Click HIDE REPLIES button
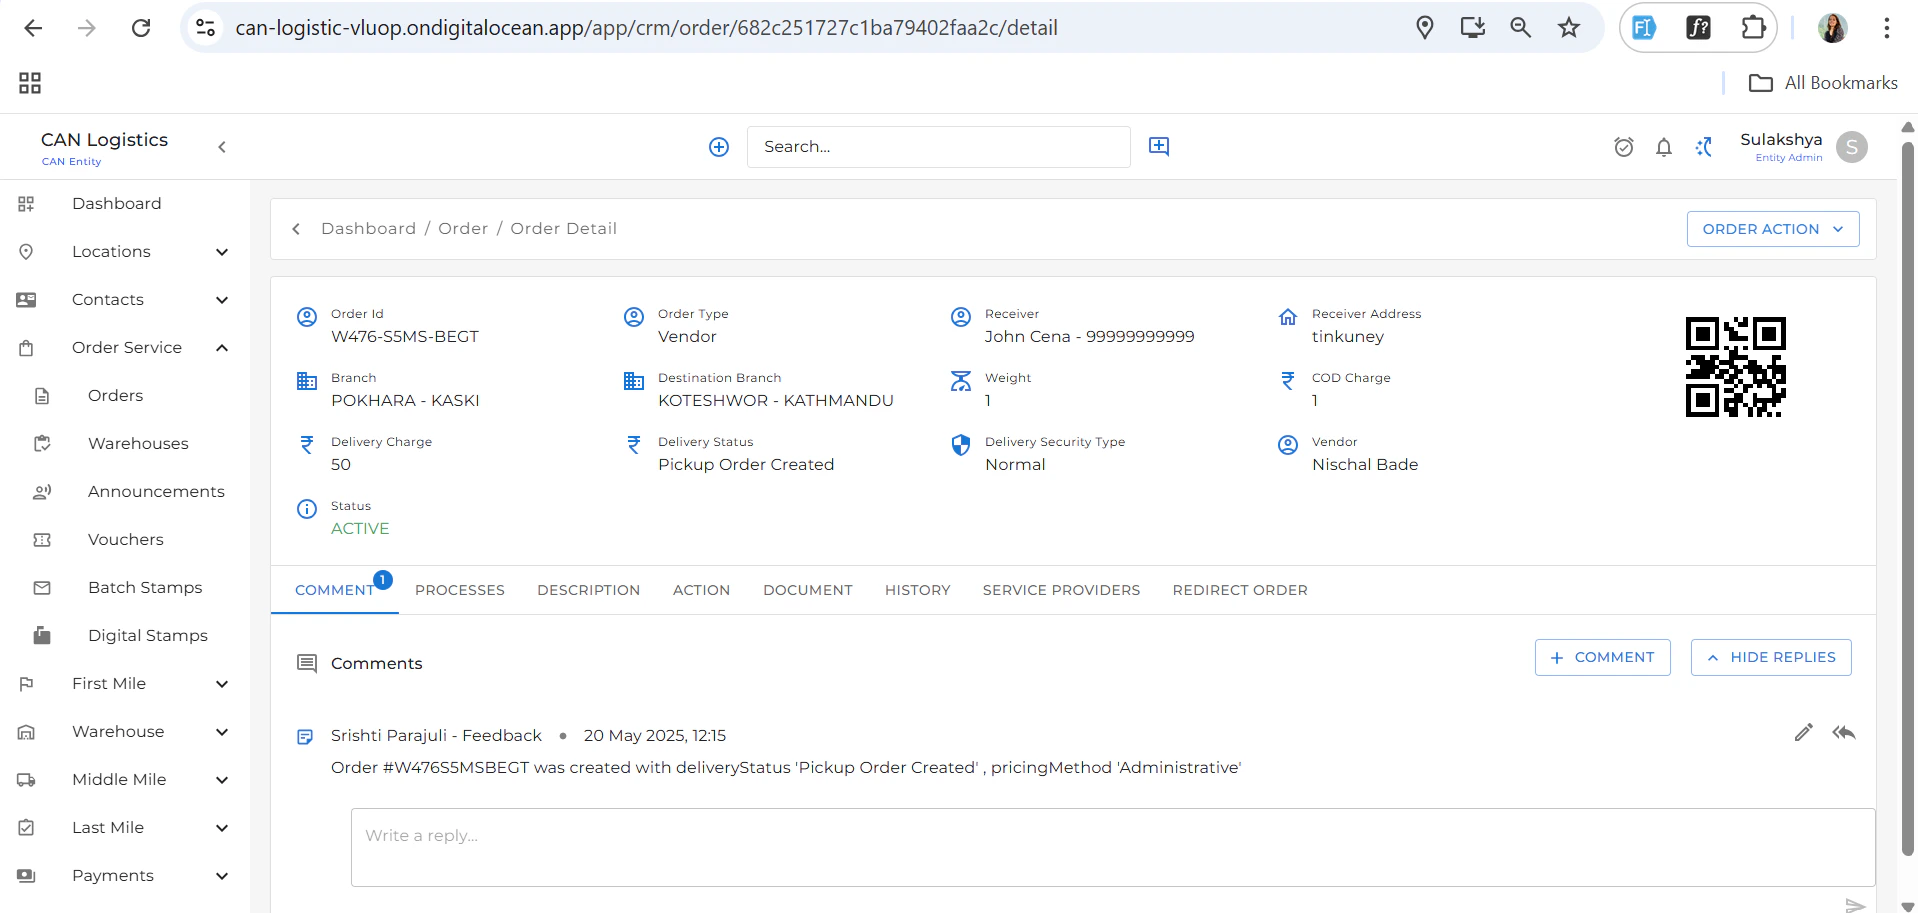The image size is (1918, 913). [1771, 657]
